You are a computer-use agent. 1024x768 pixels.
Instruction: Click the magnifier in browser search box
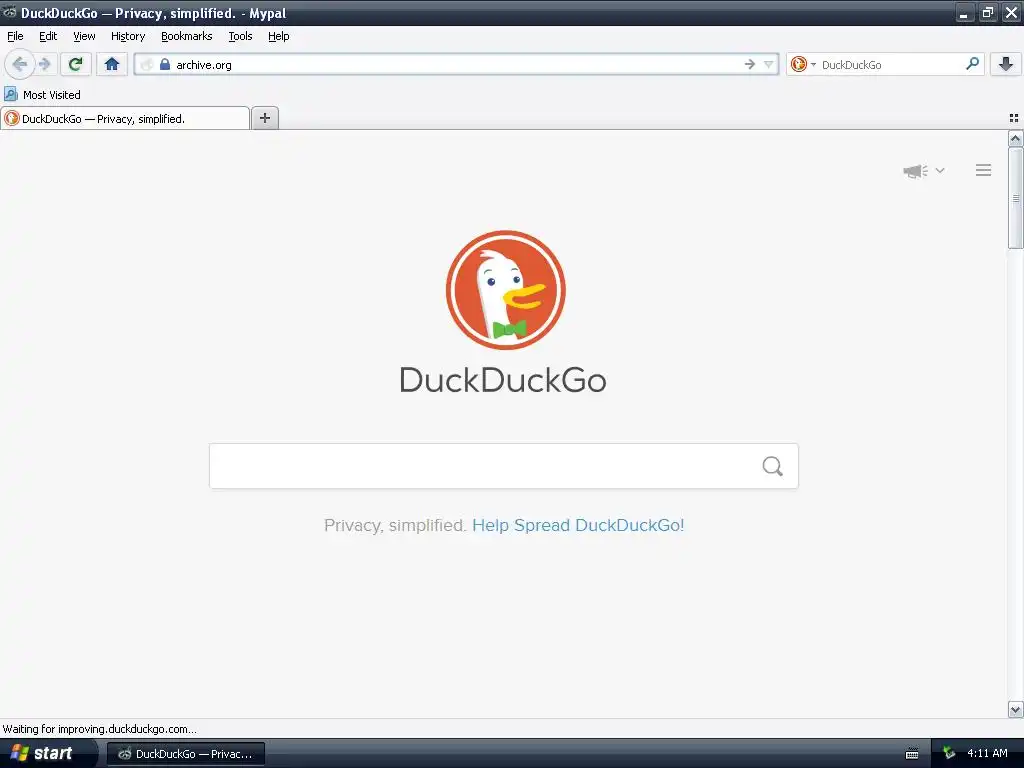(972, 64)
